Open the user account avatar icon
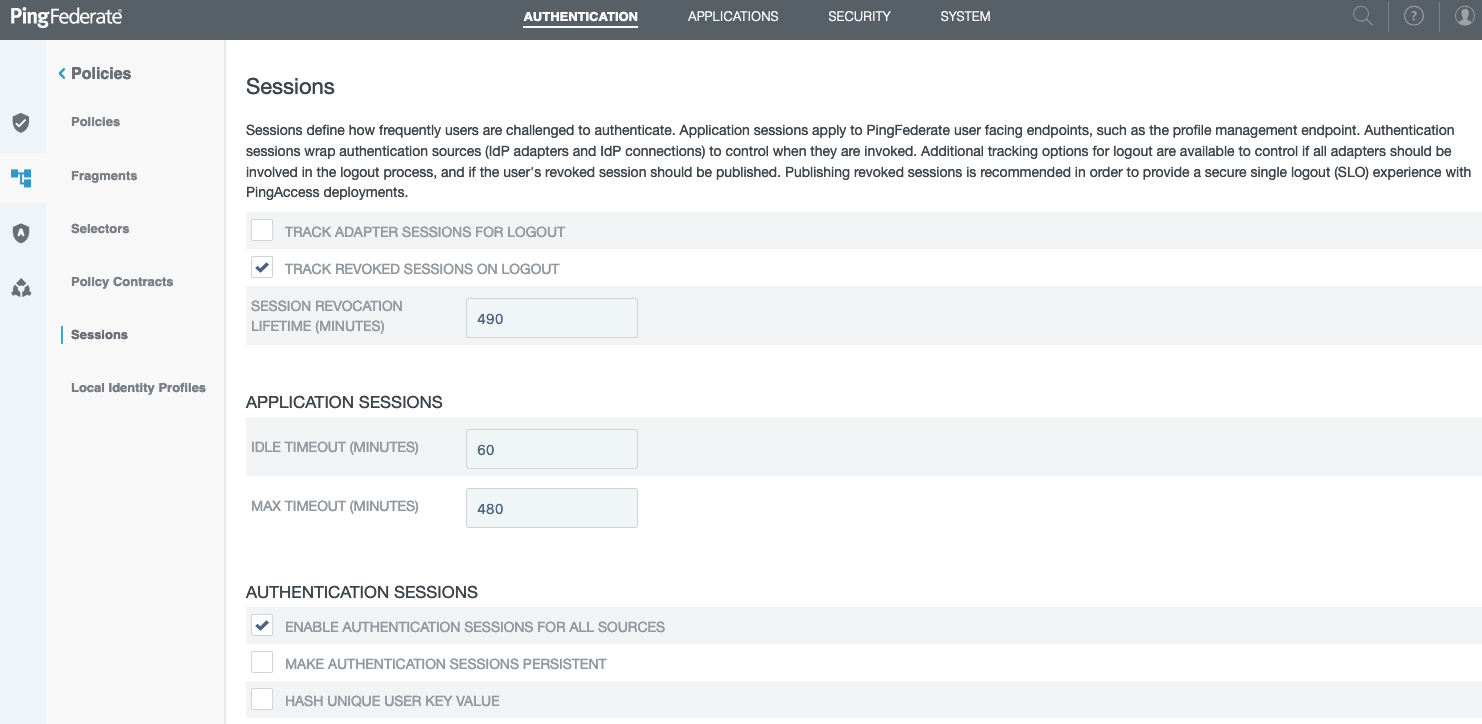Screen dimensions: 1482x724 pyautogui.click(x=1463, y=16)
